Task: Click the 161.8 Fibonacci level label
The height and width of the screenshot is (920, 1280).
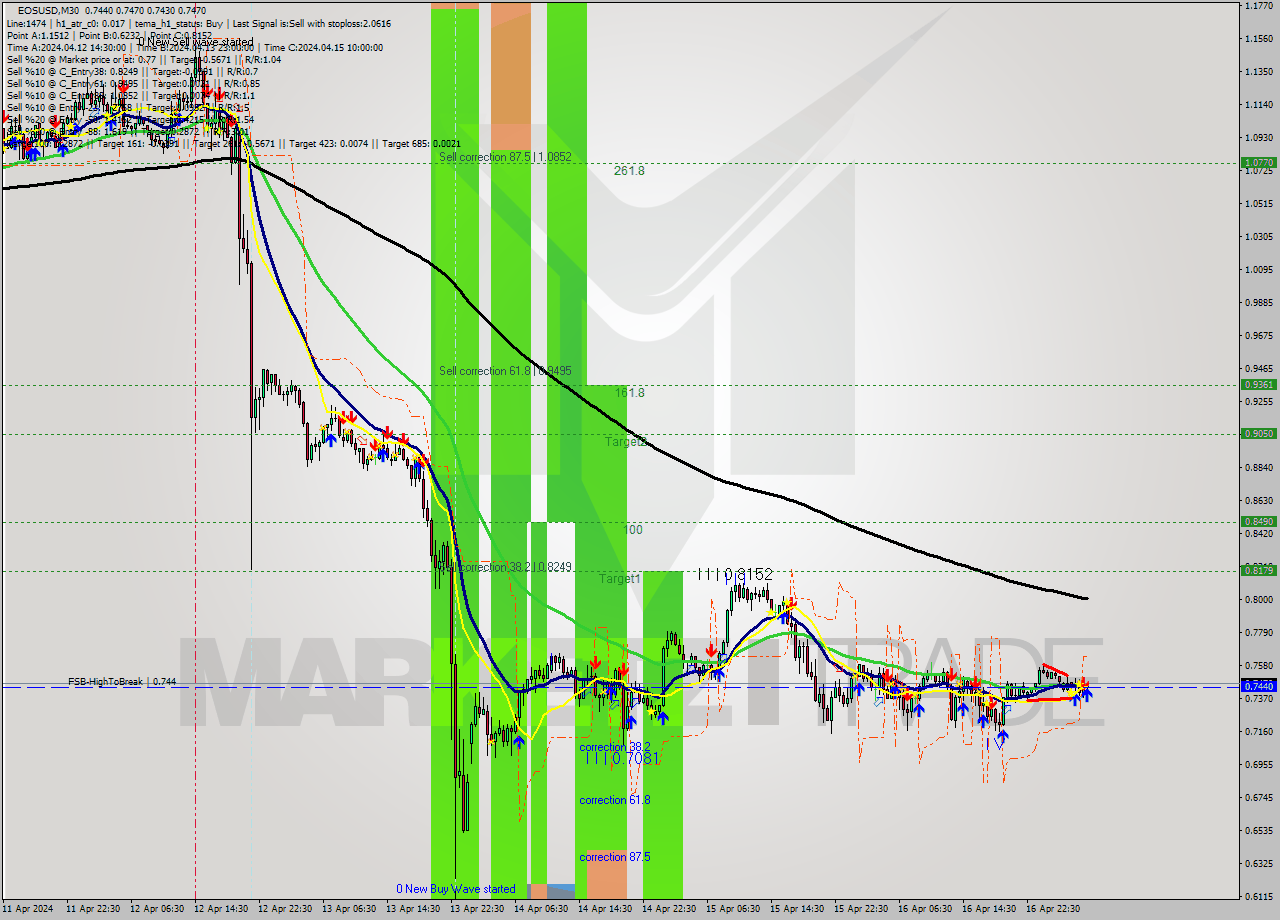Action: click(629, 393)
